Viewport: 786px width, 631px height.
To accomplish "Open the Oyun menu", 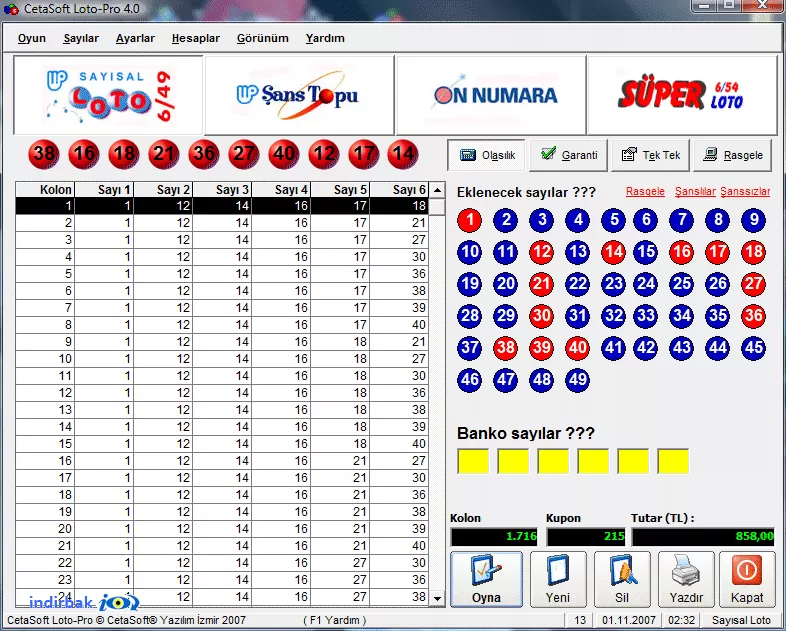I will [32, 39].
